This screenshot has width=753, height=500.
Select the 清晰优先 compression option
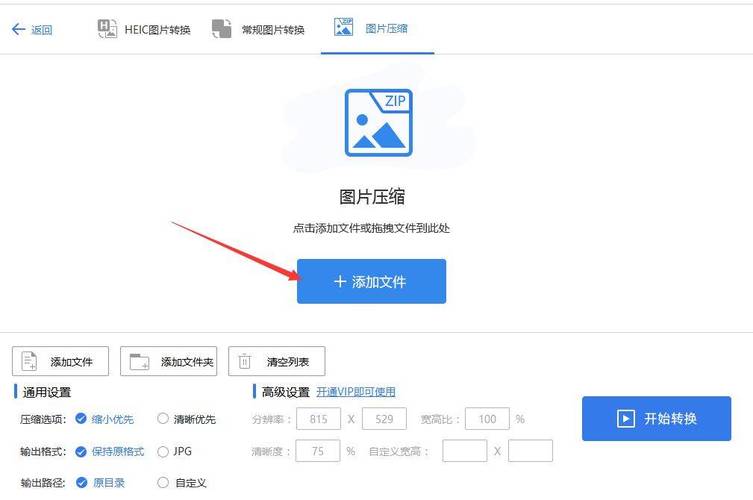[x=187, y=419]
